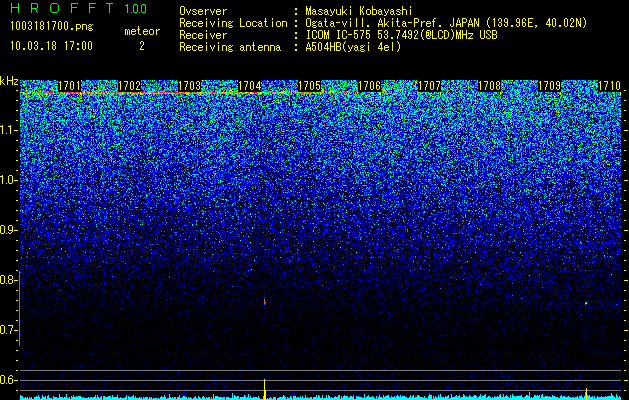629x400 pixels.
Task: Click the date stamp 10.03.18 17:00
Action: point(51,46)
